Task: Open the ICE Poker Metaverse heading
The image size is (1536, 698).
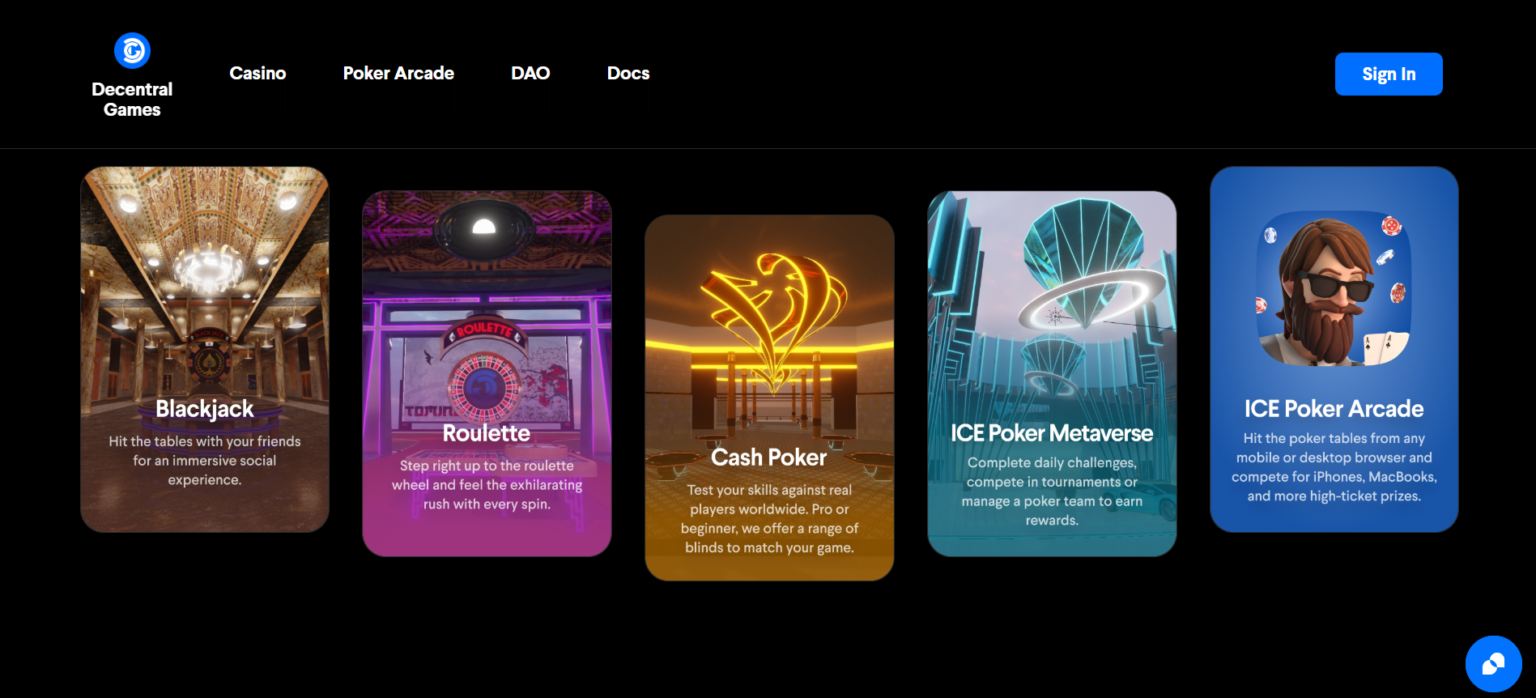Action: coord(1052,433)
